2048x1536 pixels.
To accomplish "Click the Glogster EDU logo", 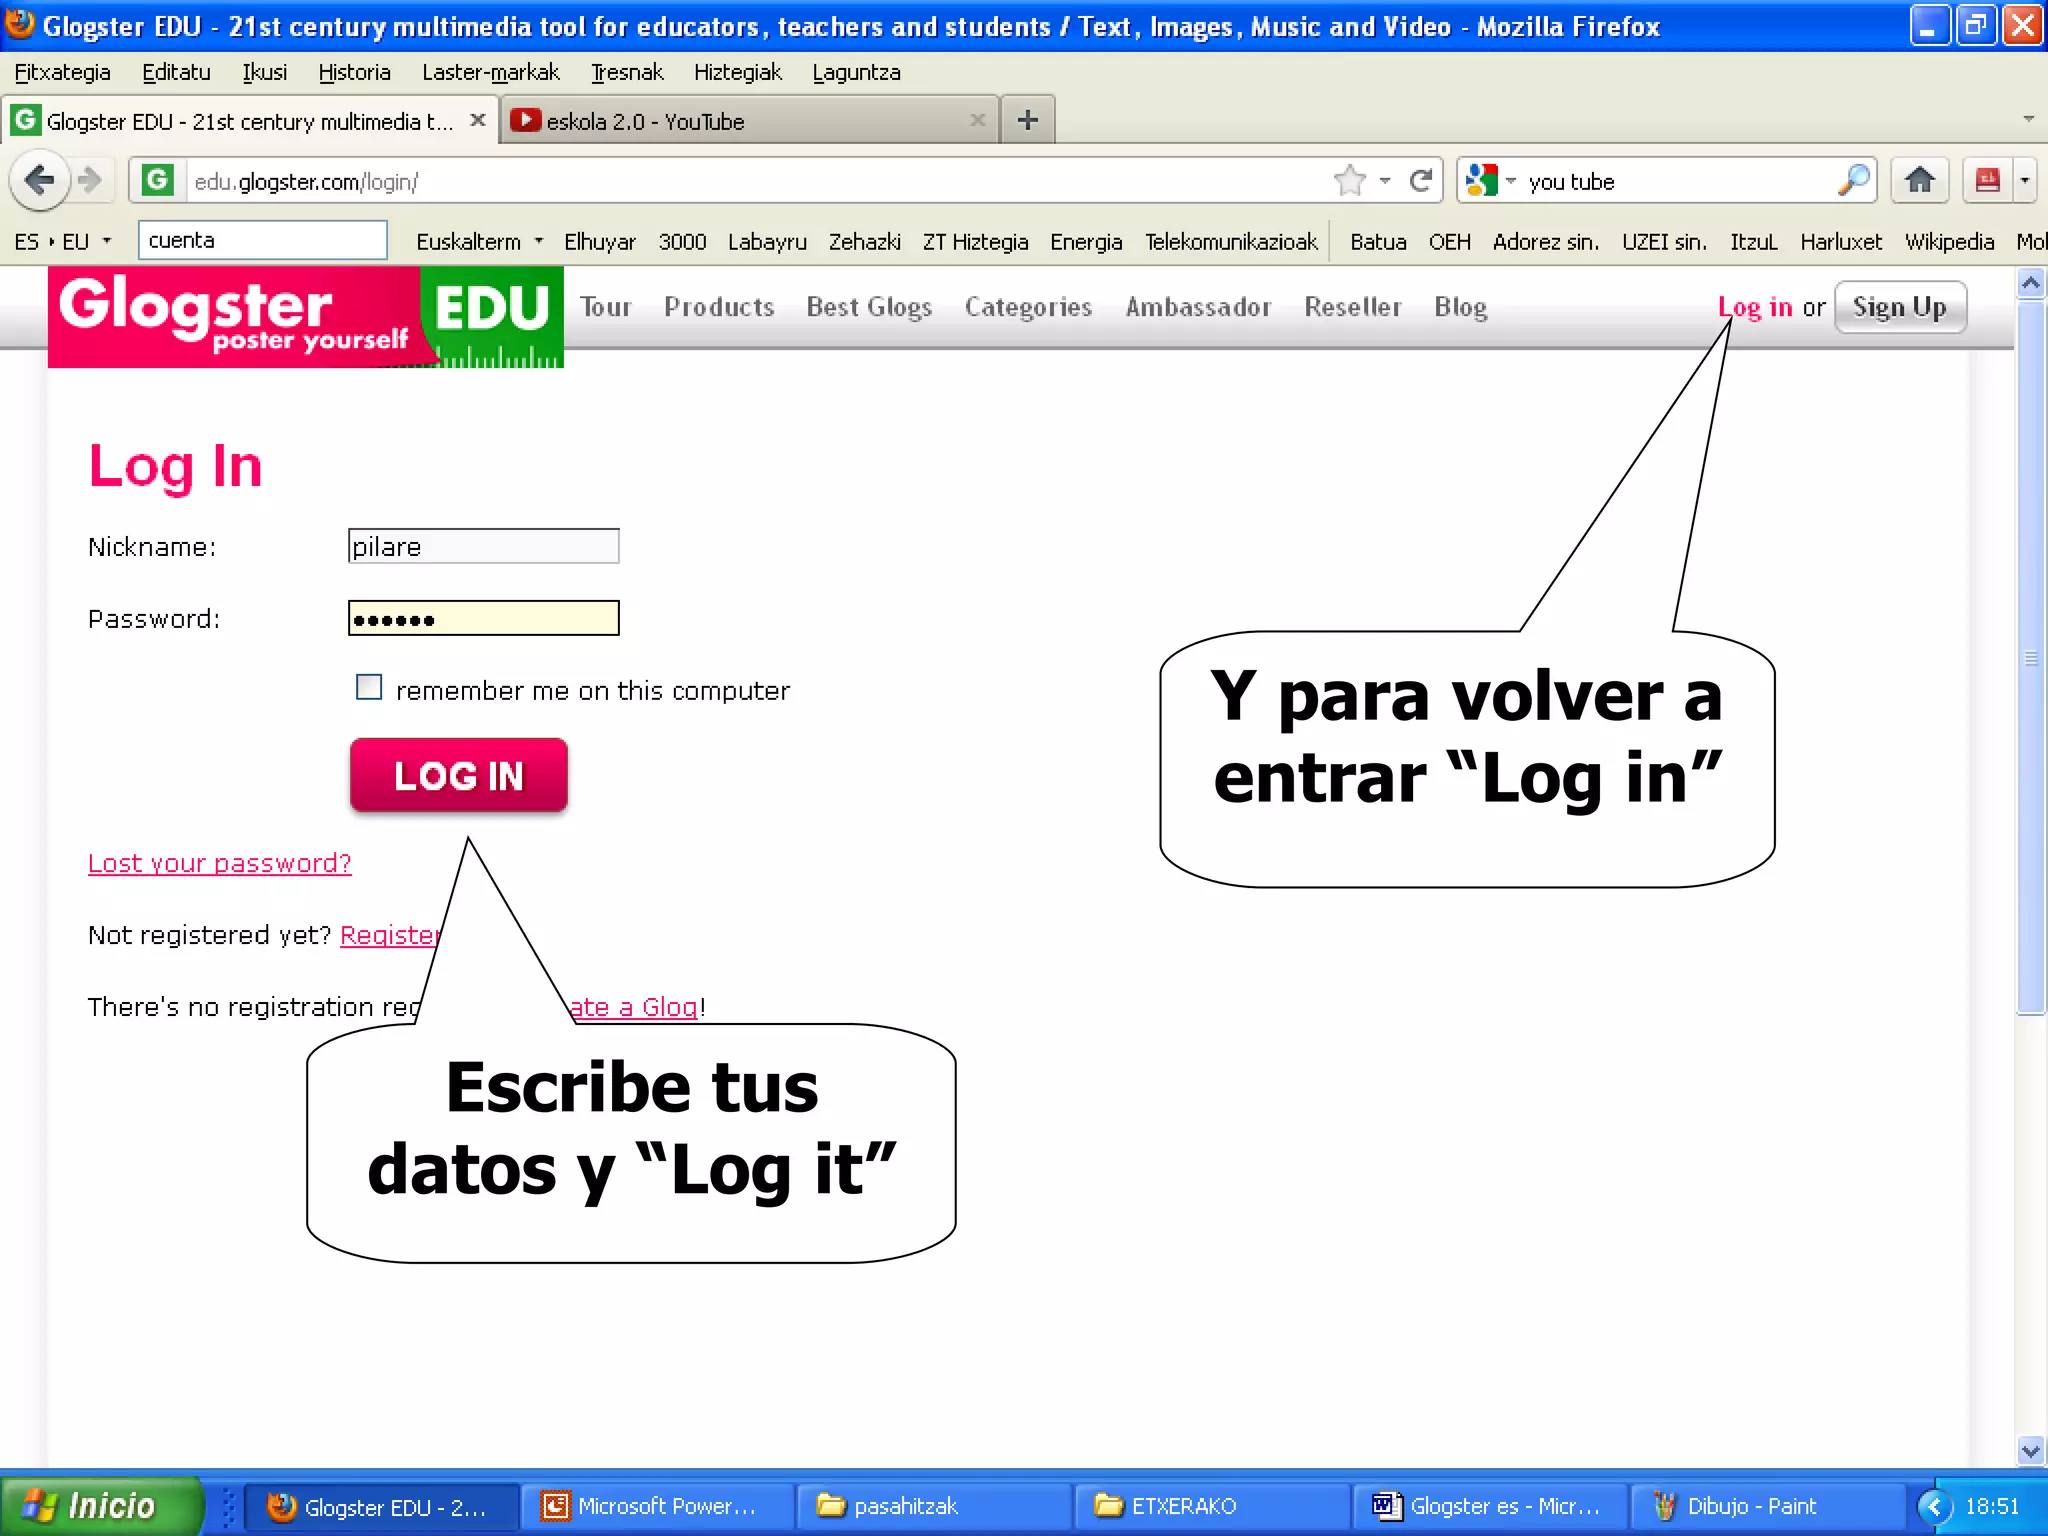I will tap(306, 317).
